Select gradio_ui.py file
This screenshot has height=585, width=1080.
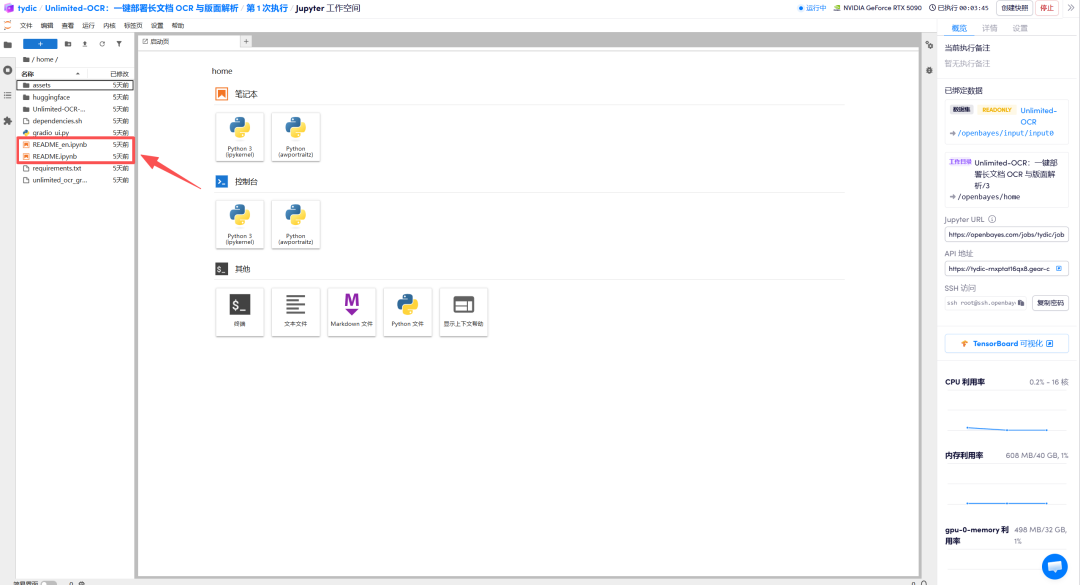[75, 132]
